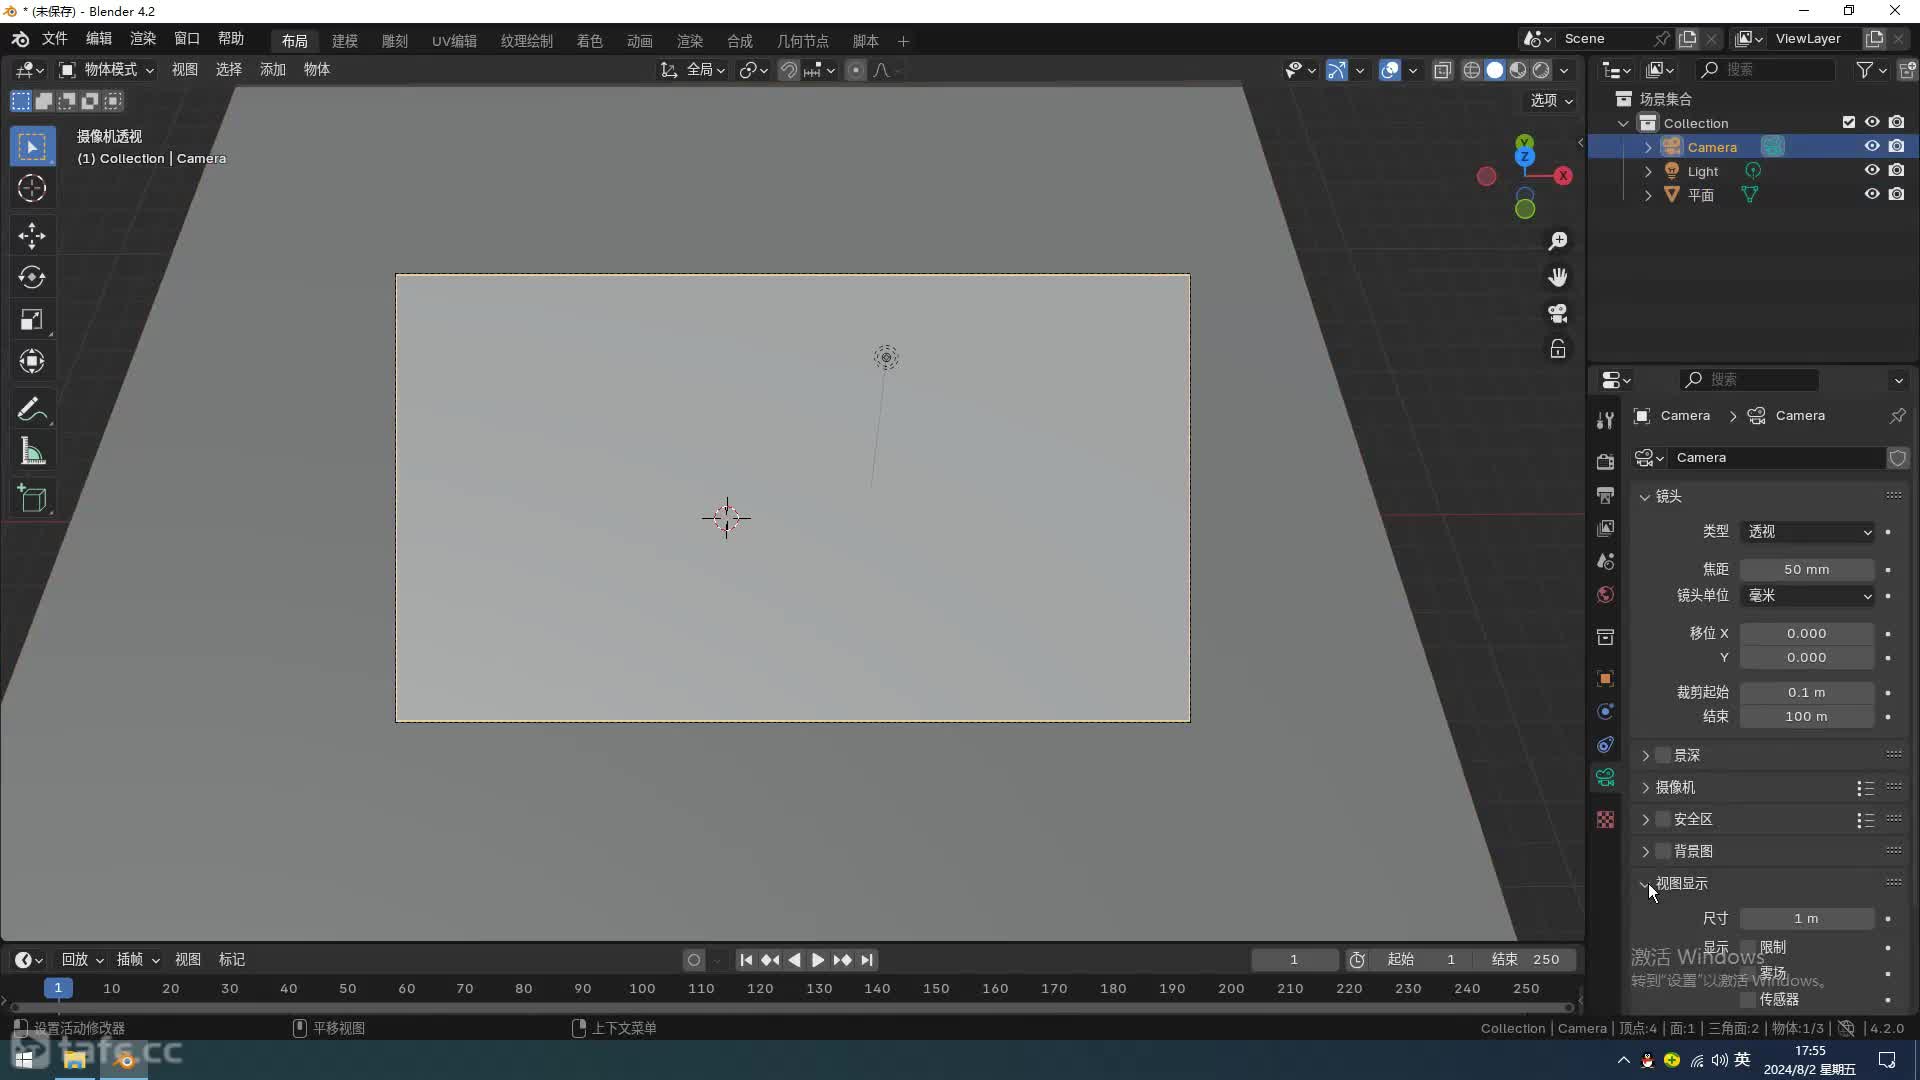Select the Box Select tool
The image size is (1920, 1080).
32,147
